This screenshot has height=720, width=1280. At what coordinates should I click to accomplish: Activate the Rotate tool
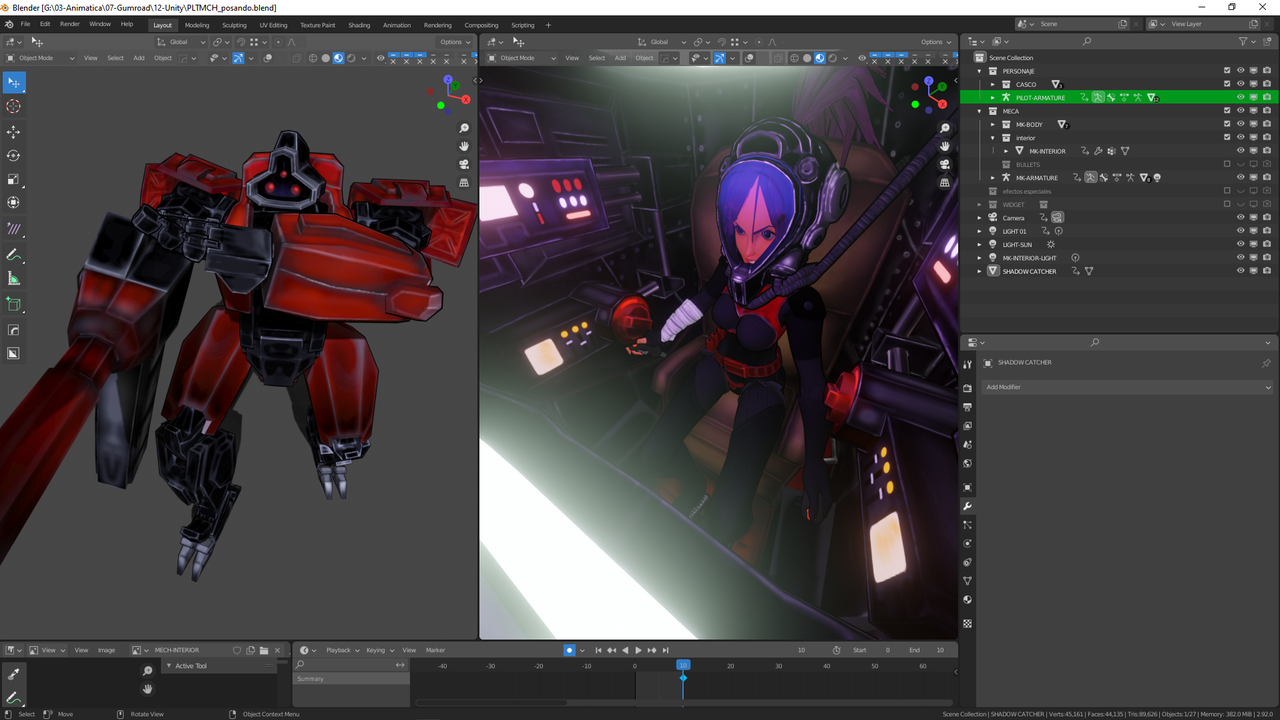(x=14, y=156)
